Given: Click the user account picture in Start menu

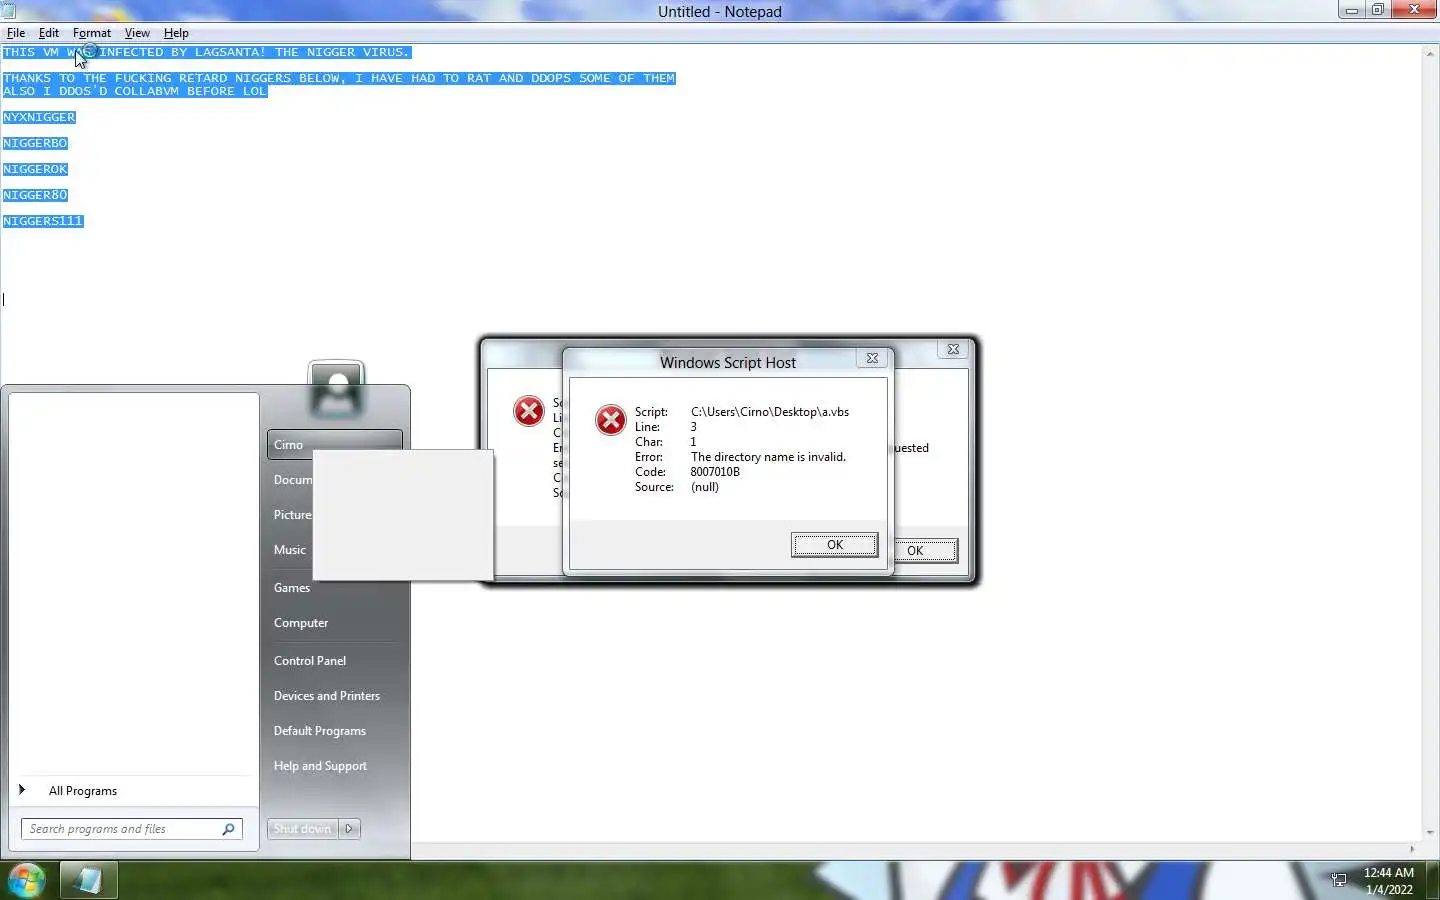Looking at the screenshot, I should pos(336,390).
